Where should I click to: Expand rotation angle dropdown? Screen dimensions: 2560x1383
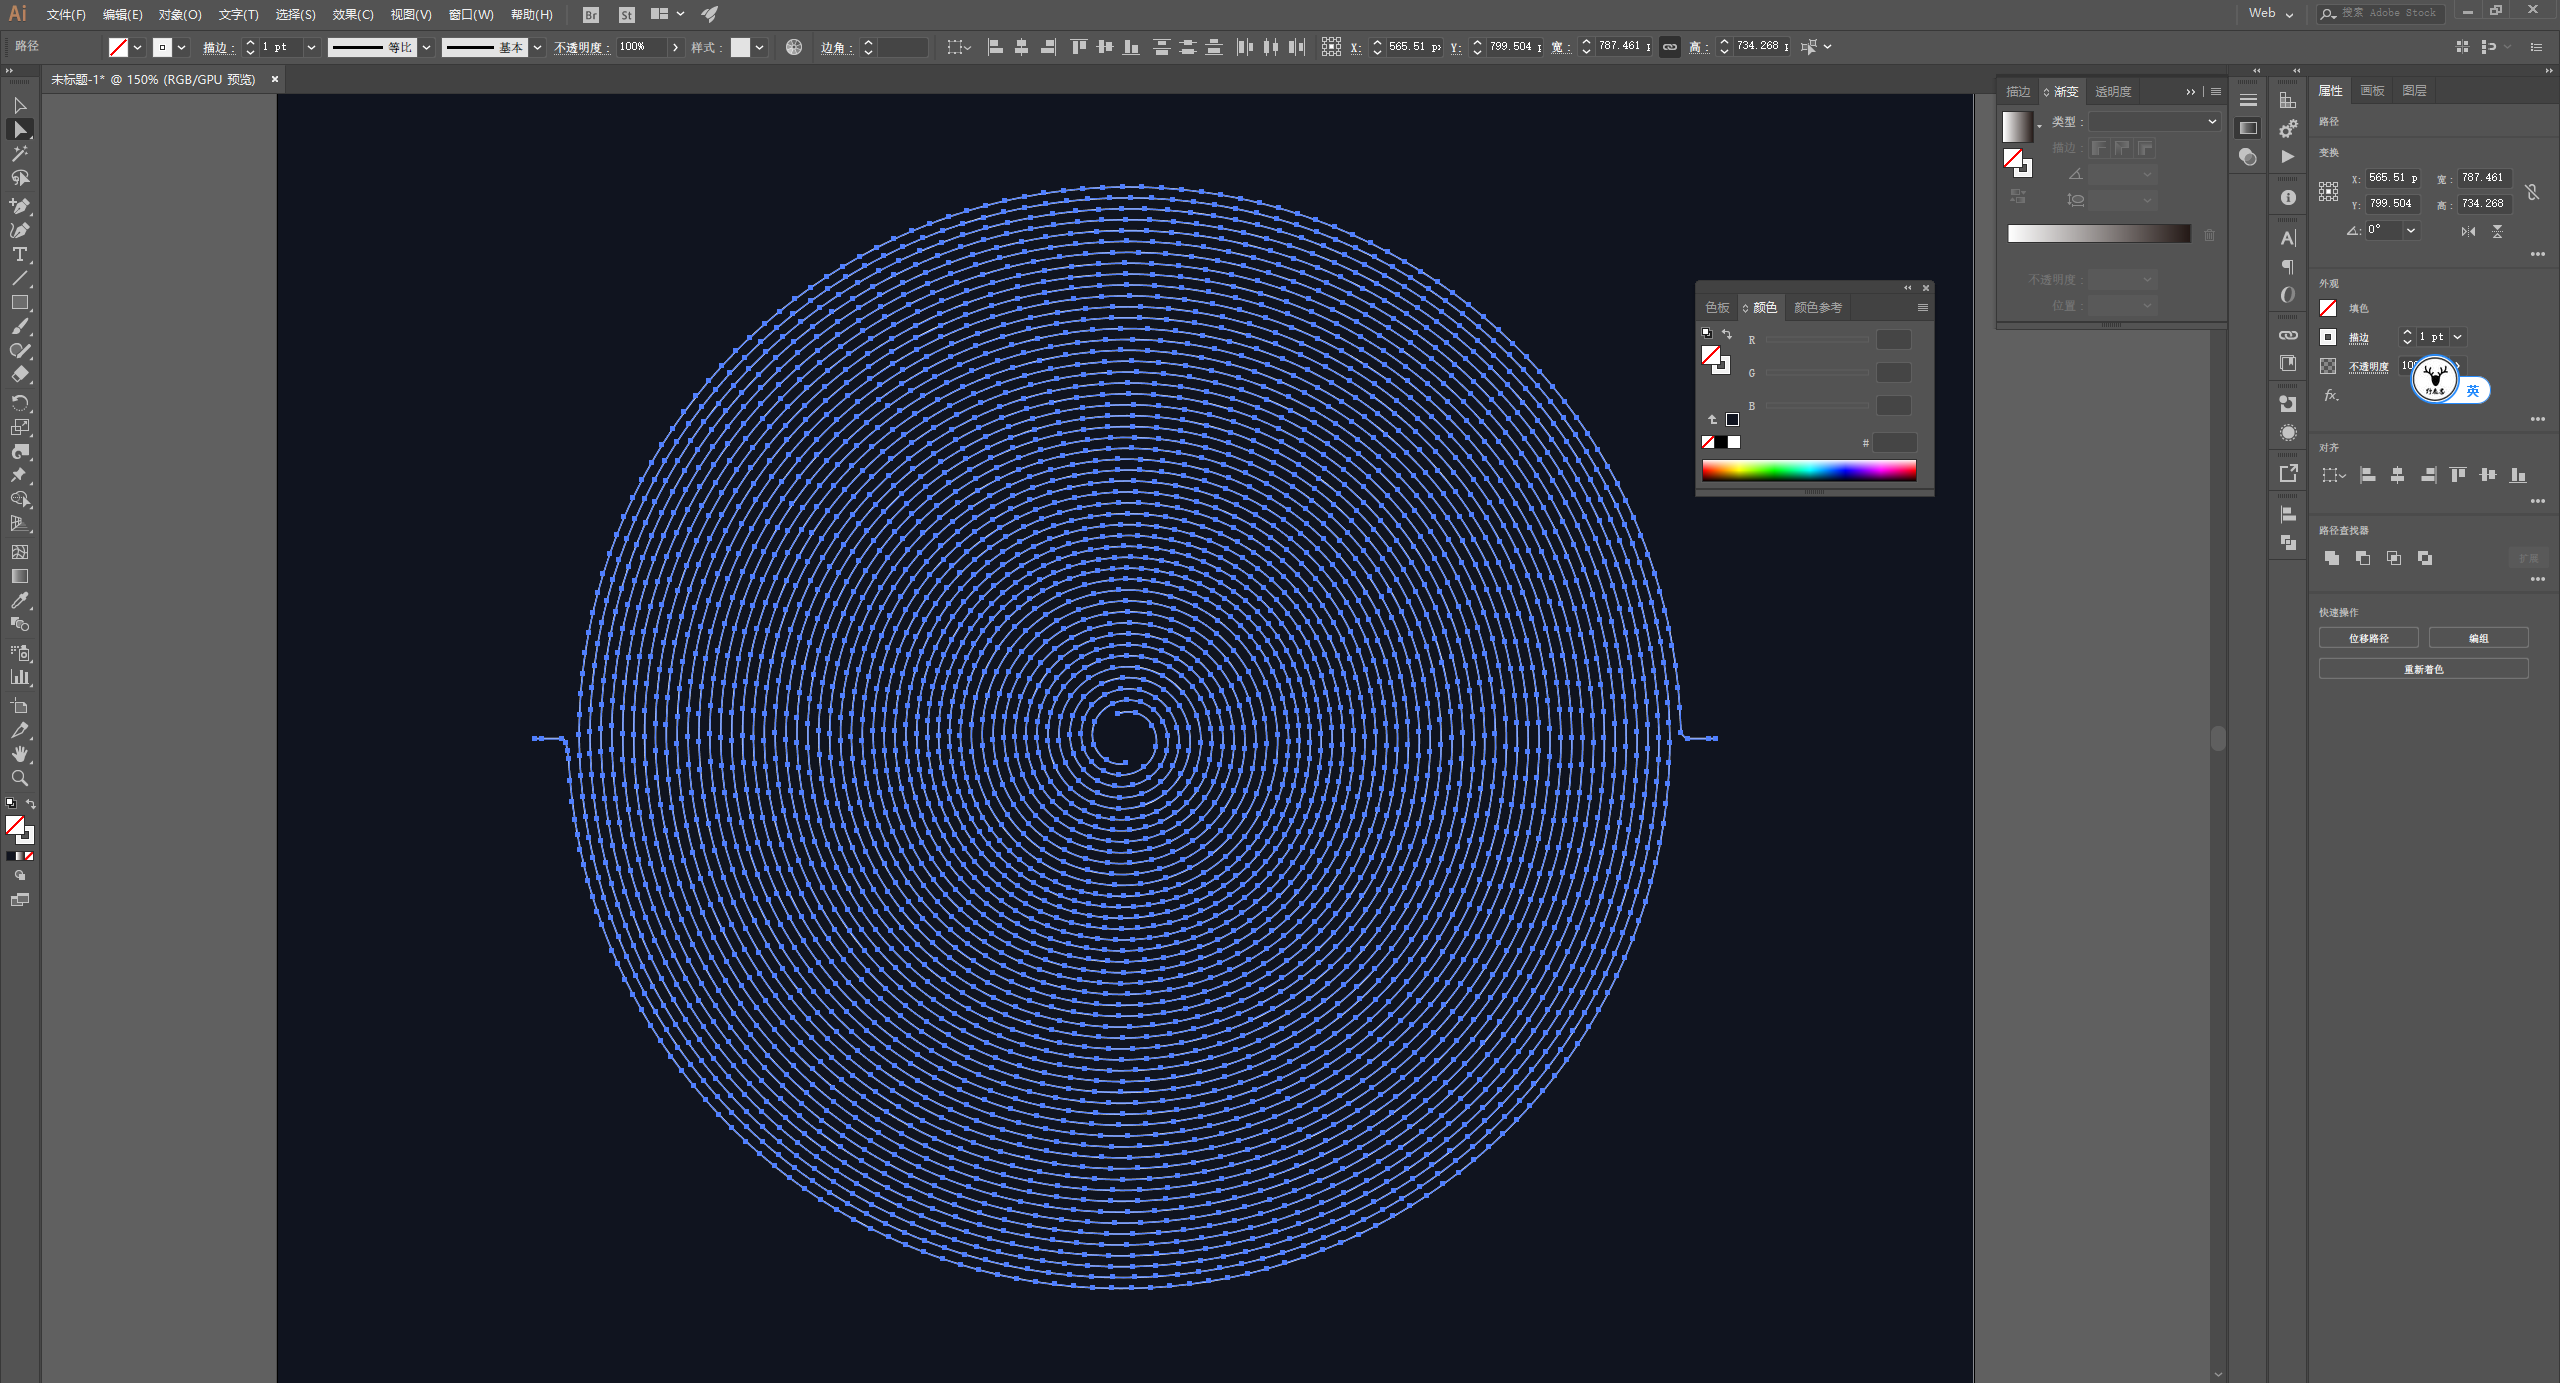coord(2411,230)
